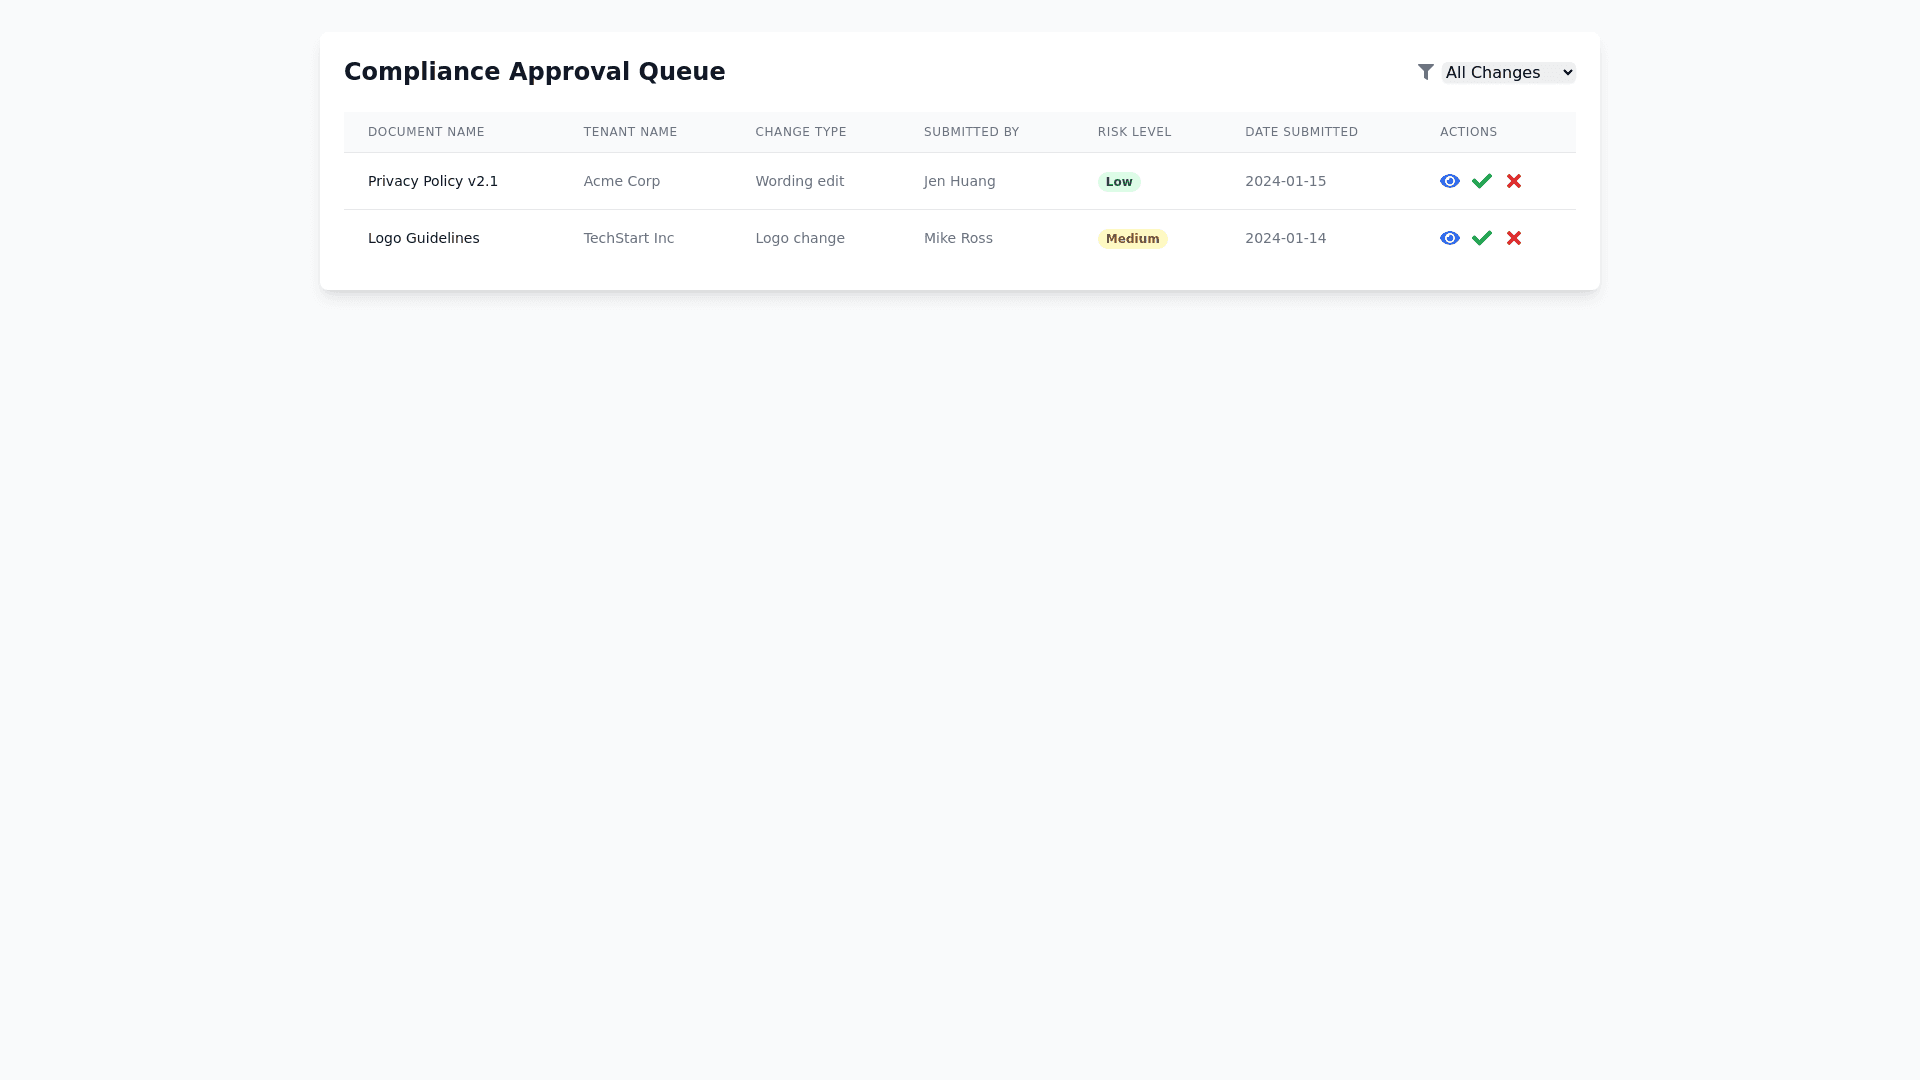Select the Logo Guidelines document name
This screenshot has width=1920, height=1080.
(x=424, y=238)
